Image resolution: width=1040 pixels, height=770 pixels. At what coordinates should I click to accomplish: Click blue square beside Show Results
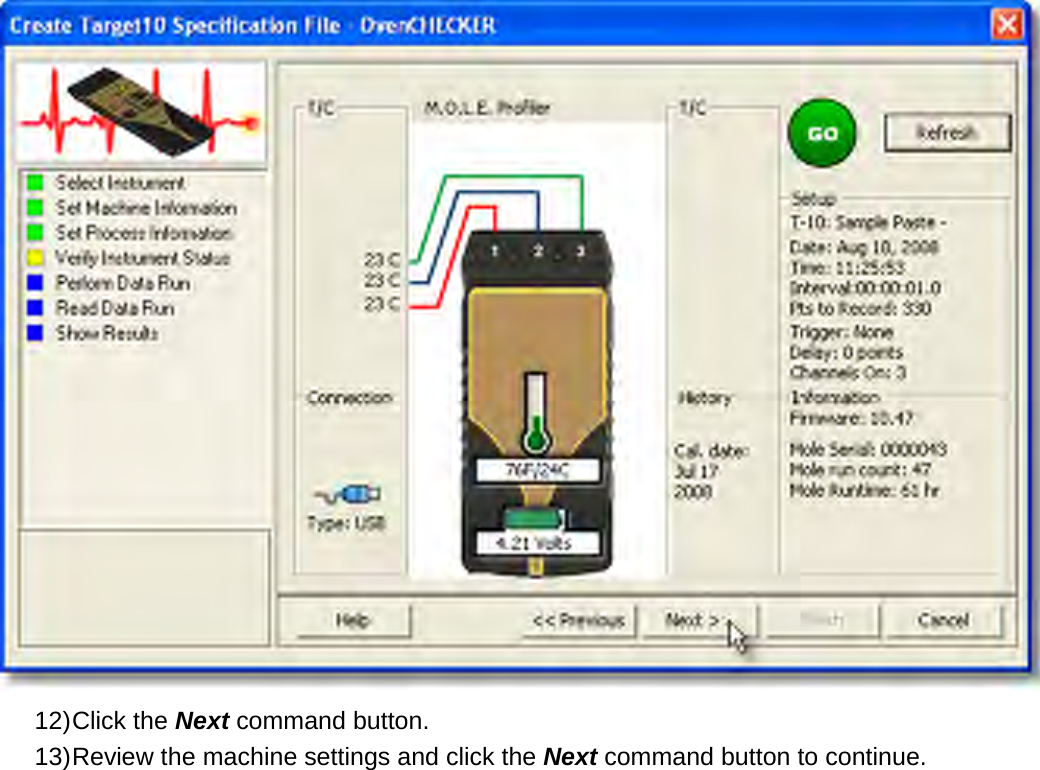point(35,332)
